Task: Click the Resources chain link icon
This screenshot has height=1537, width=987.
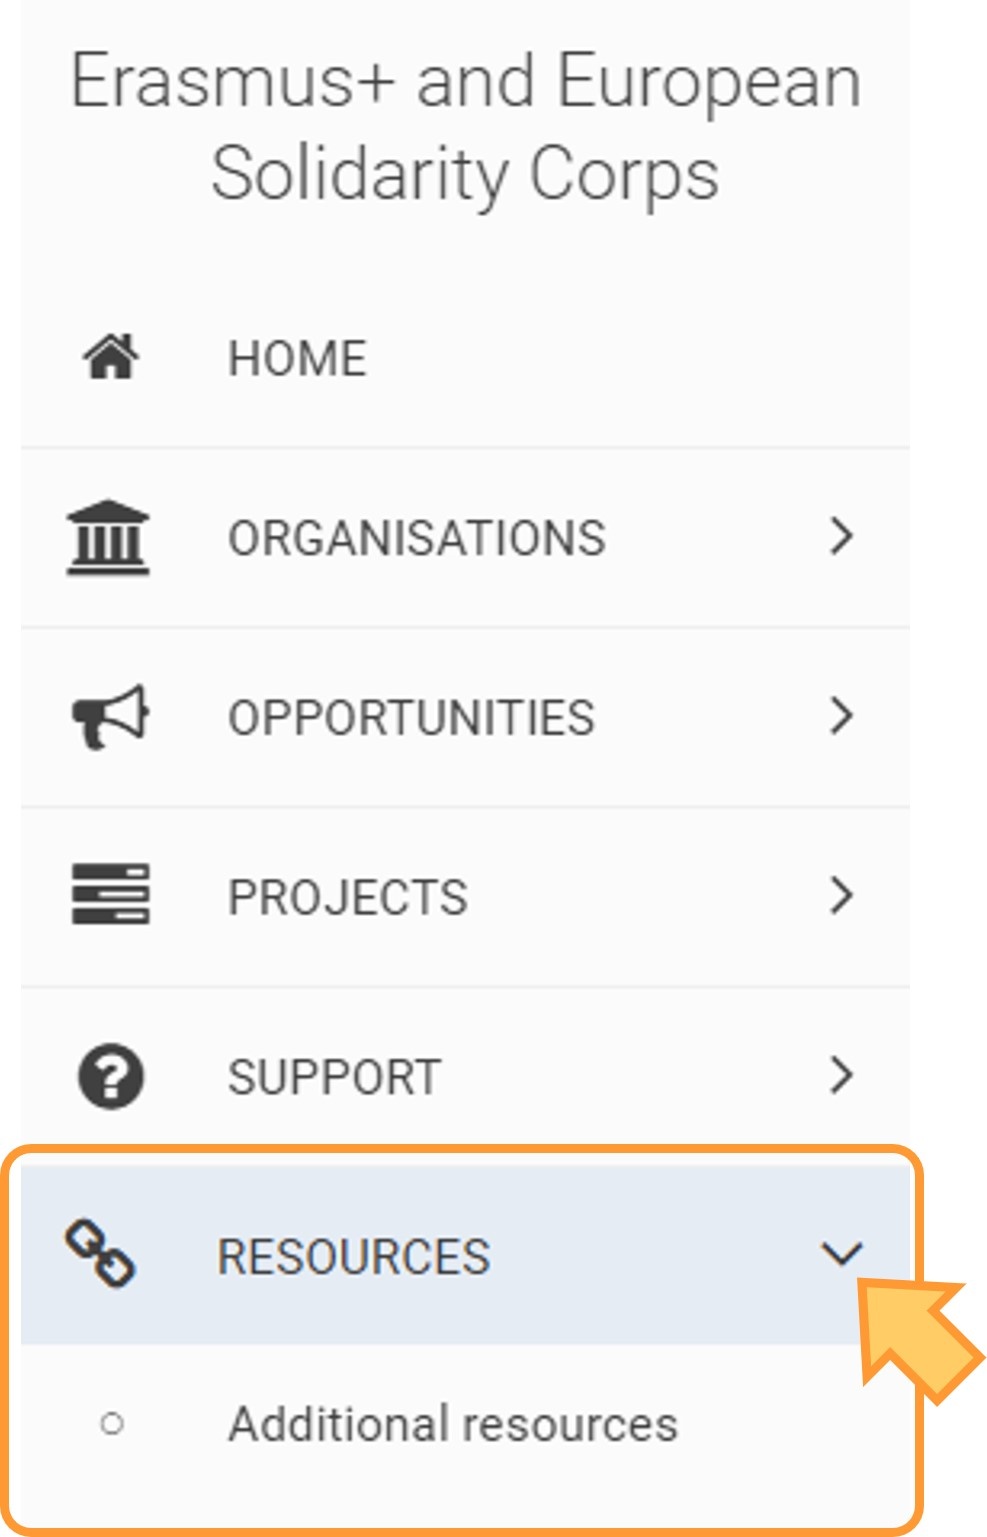Action: [100, 1252]
